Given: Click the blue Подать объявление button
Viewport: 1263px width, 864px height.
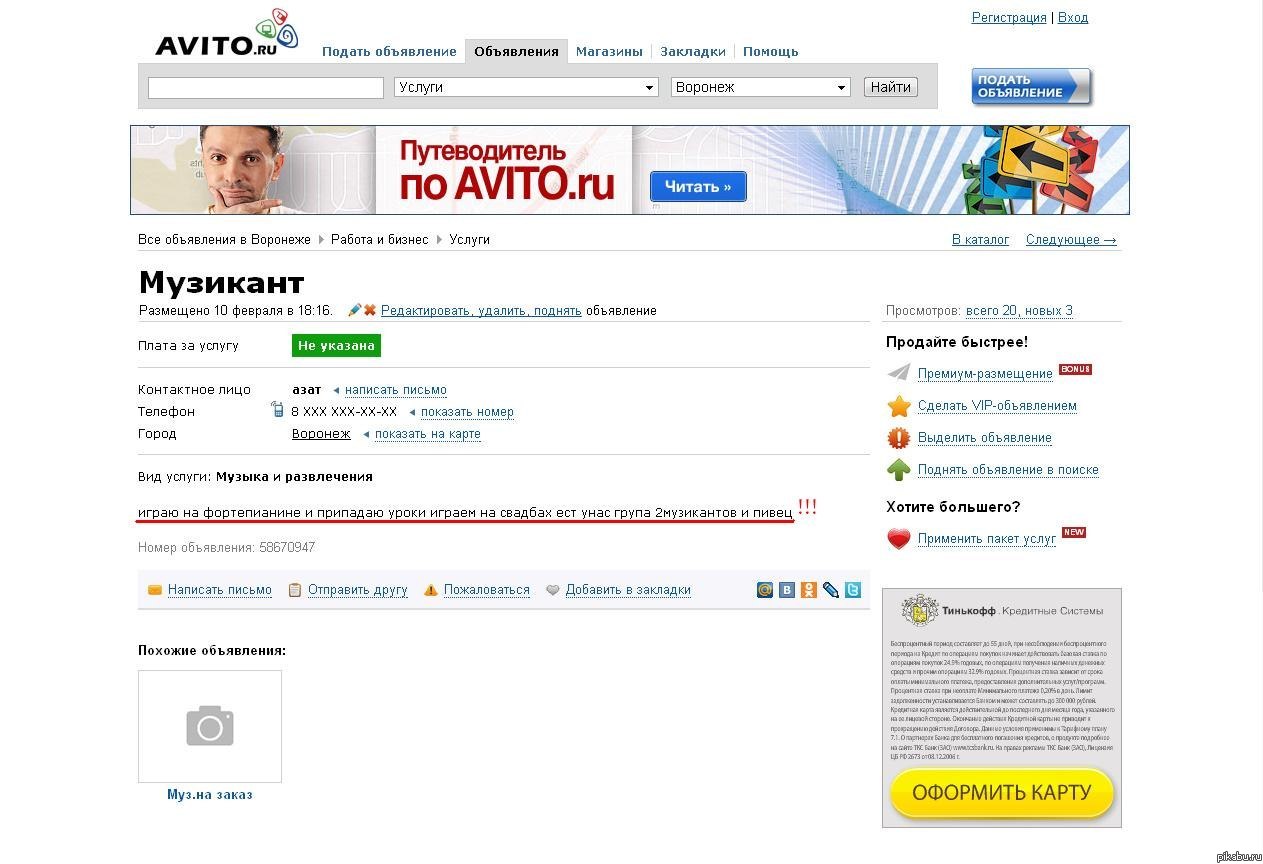Looking at the screenshot, I should tap(1031, 87).
